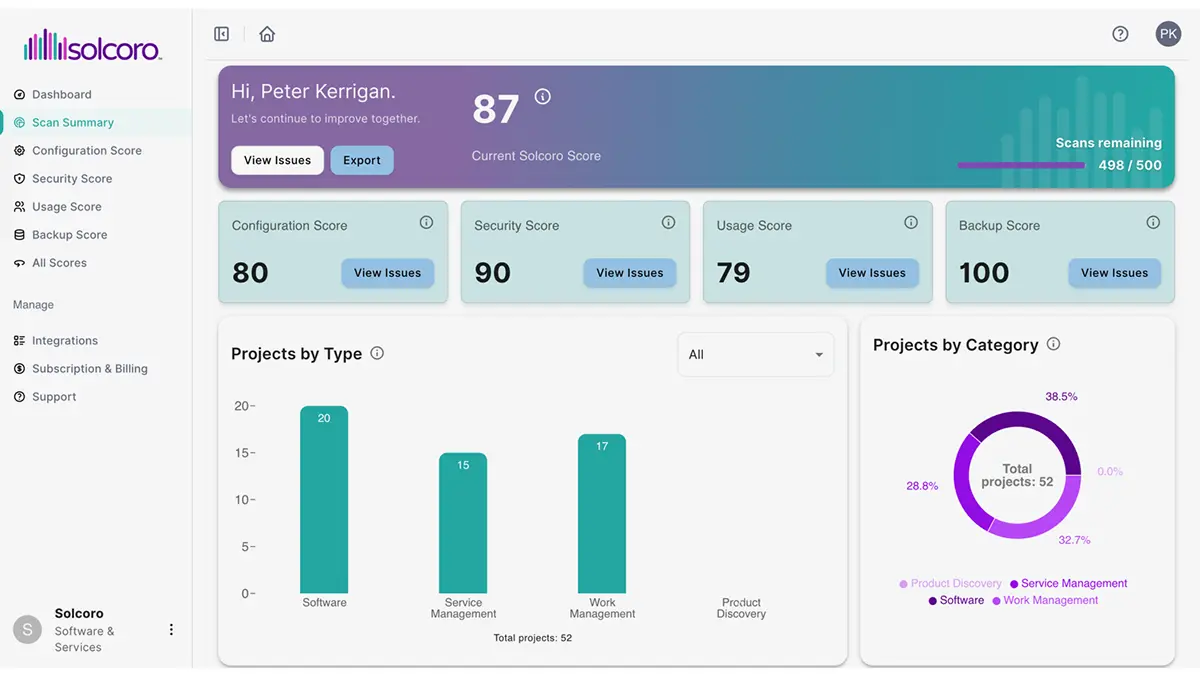Open Solcoro organization three-dot menu
Viewport: 1200px width, 677px height.
pyautogui.click(x=171, y=630)
